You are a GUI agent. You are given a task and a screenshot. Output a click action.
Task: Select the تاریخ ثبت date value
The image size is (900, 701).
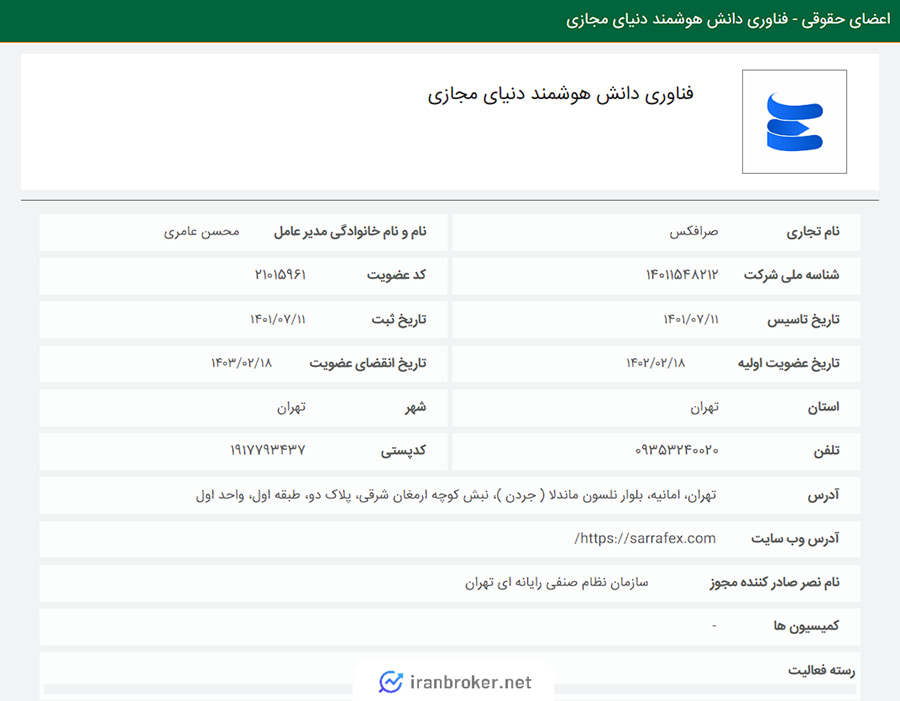(278, 319)
